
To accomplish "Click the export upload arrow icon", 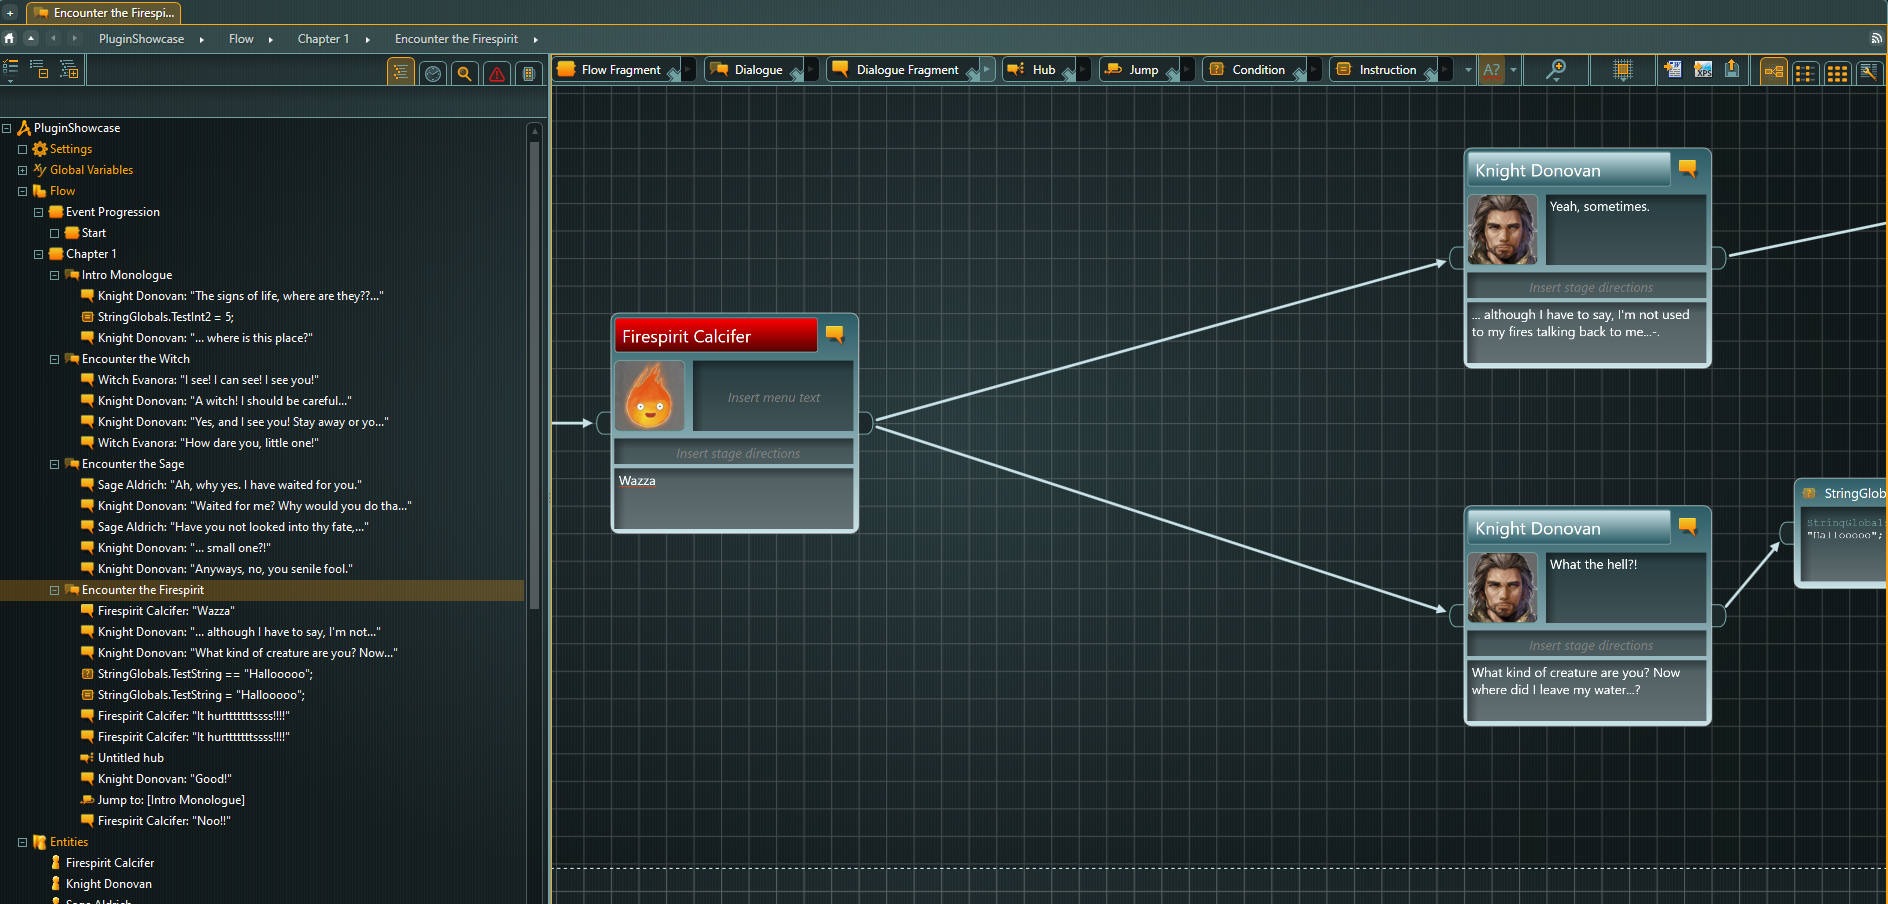I will [x=1732, y=70].
